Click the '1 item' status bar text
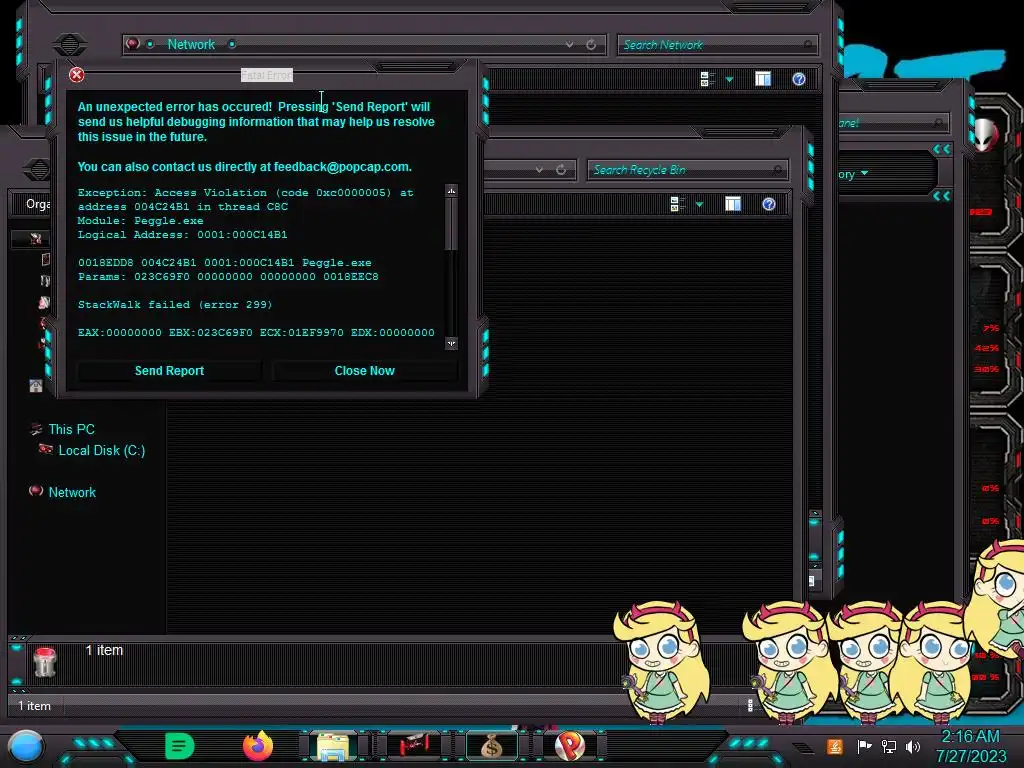The height and width of the screenshot is (768, 1024). (34, 706)
